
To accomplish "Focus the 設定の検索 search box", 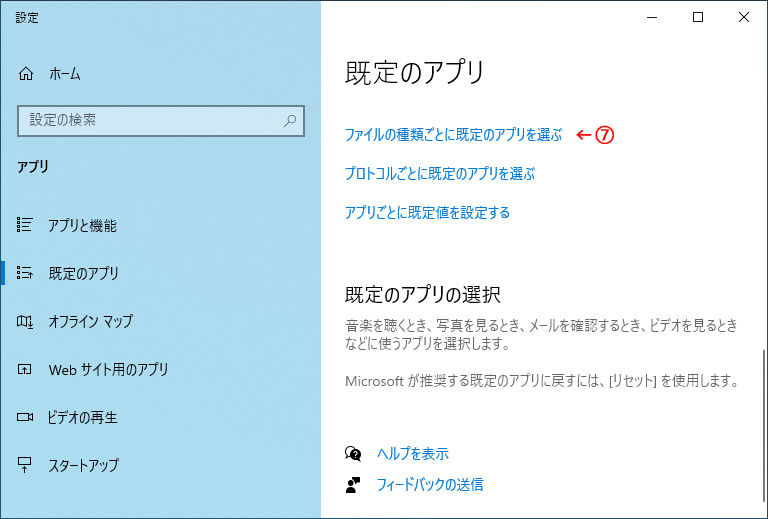I will [161, 120].
